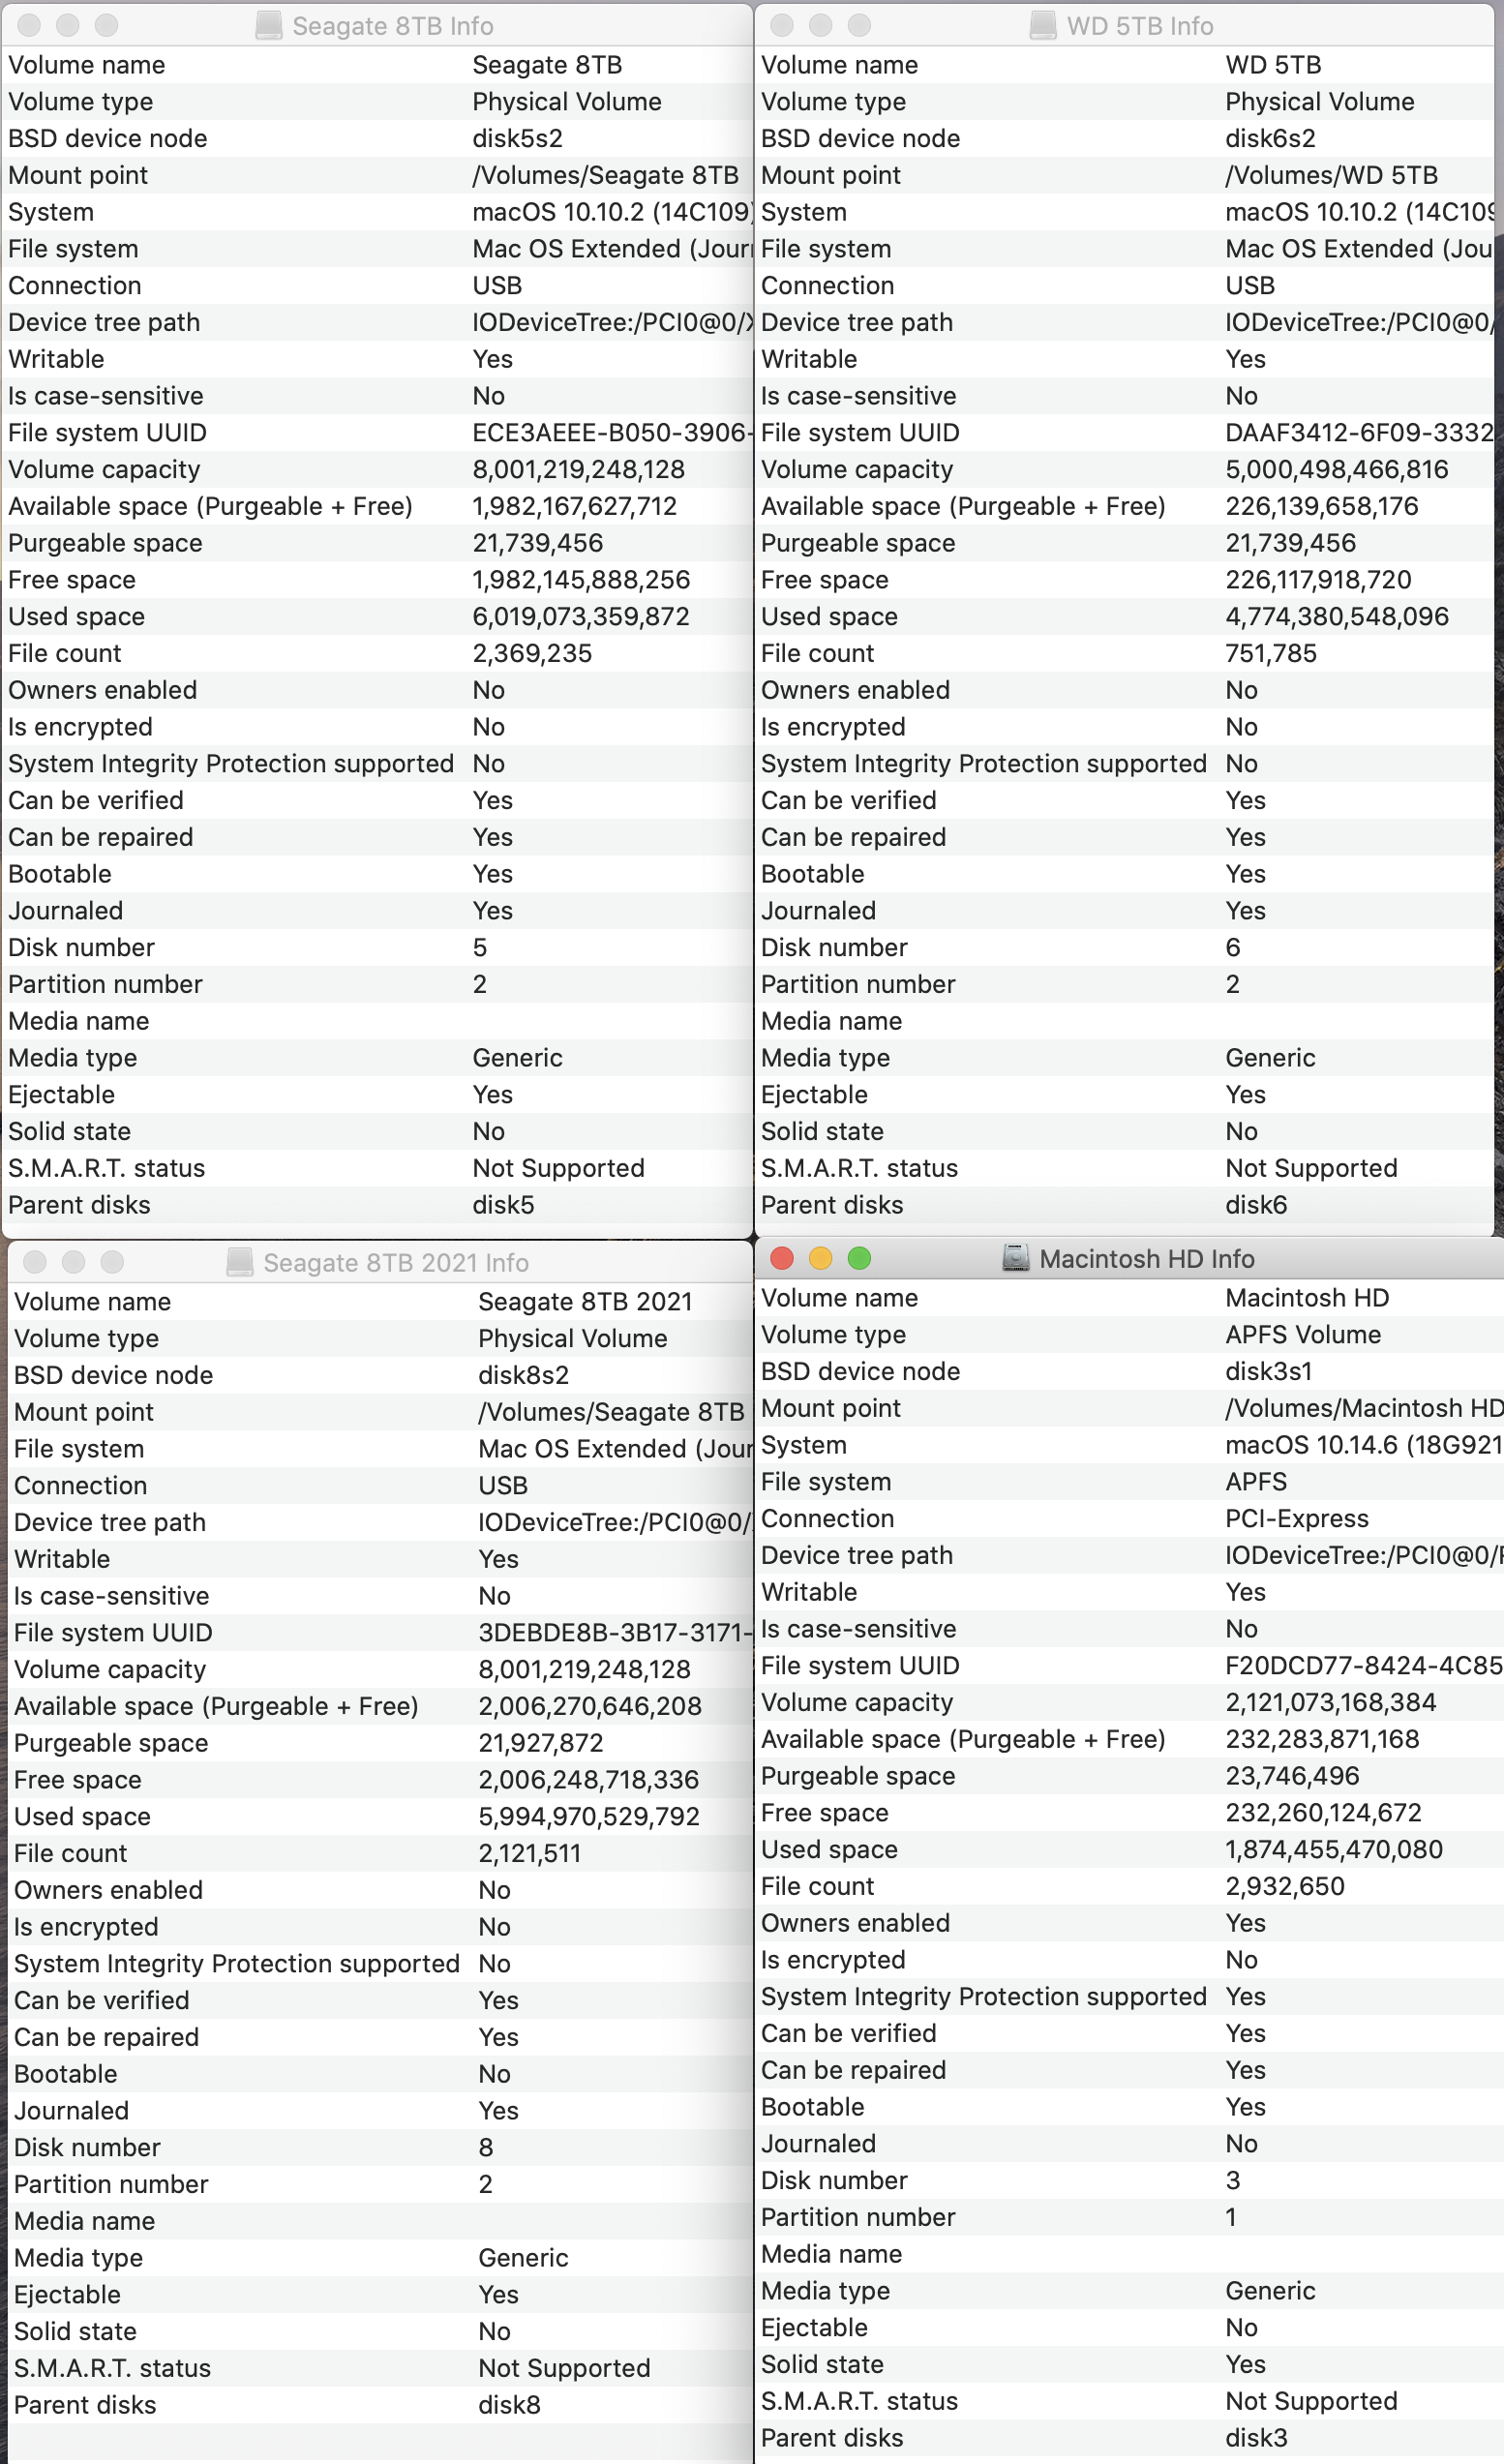Click the disk icon in Macintosh HD Info title
This screenshot has width=1504, height=2464.
[x=1016, y=1258]
